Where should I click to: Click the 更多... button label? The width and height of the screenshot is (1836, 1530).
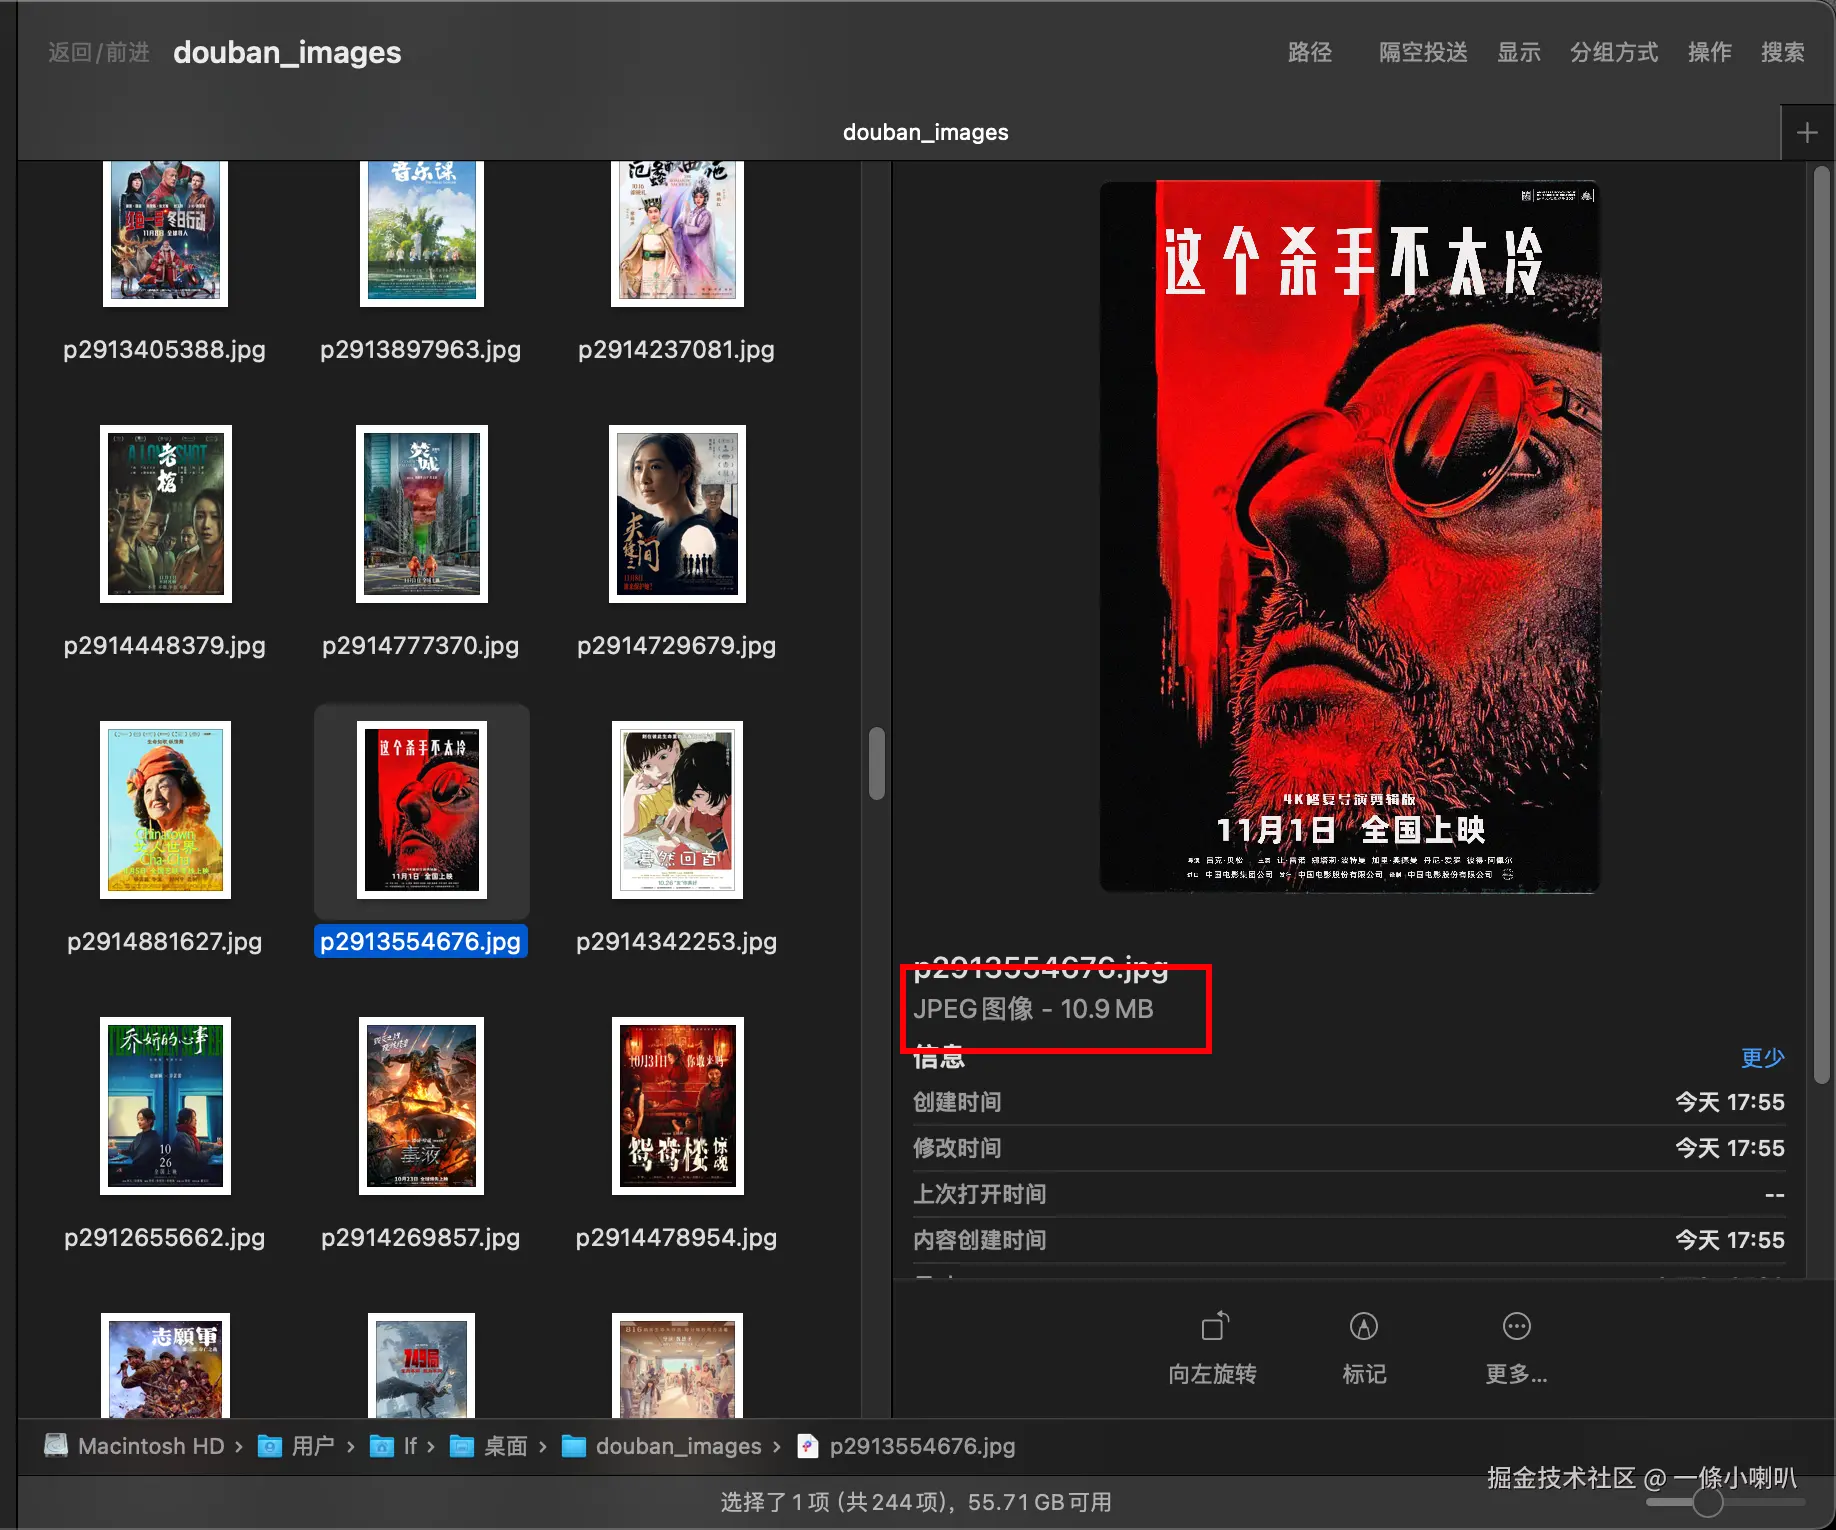1516,1374
